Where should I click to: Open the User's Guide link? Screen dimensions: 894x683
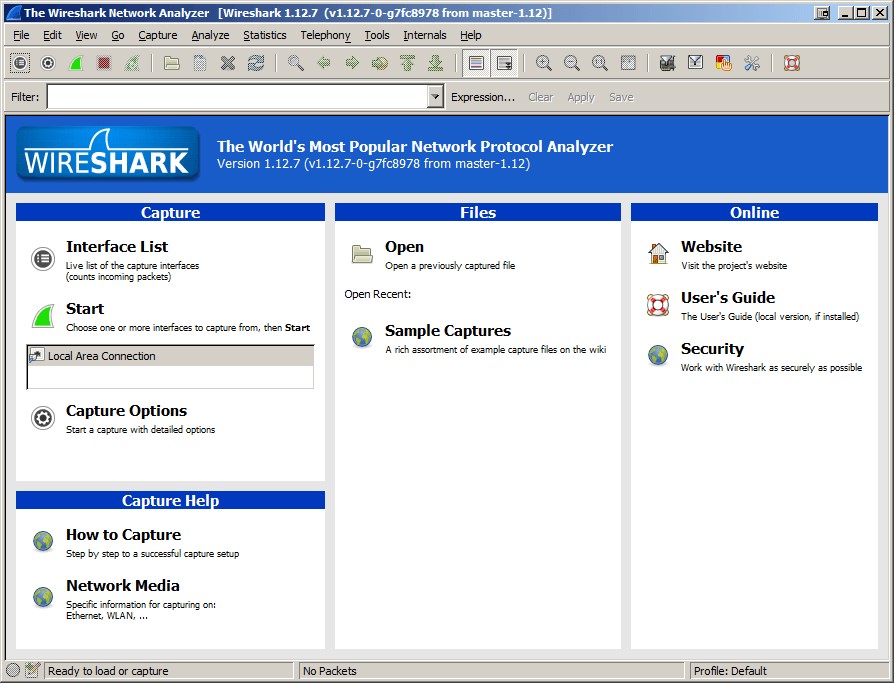728,298
